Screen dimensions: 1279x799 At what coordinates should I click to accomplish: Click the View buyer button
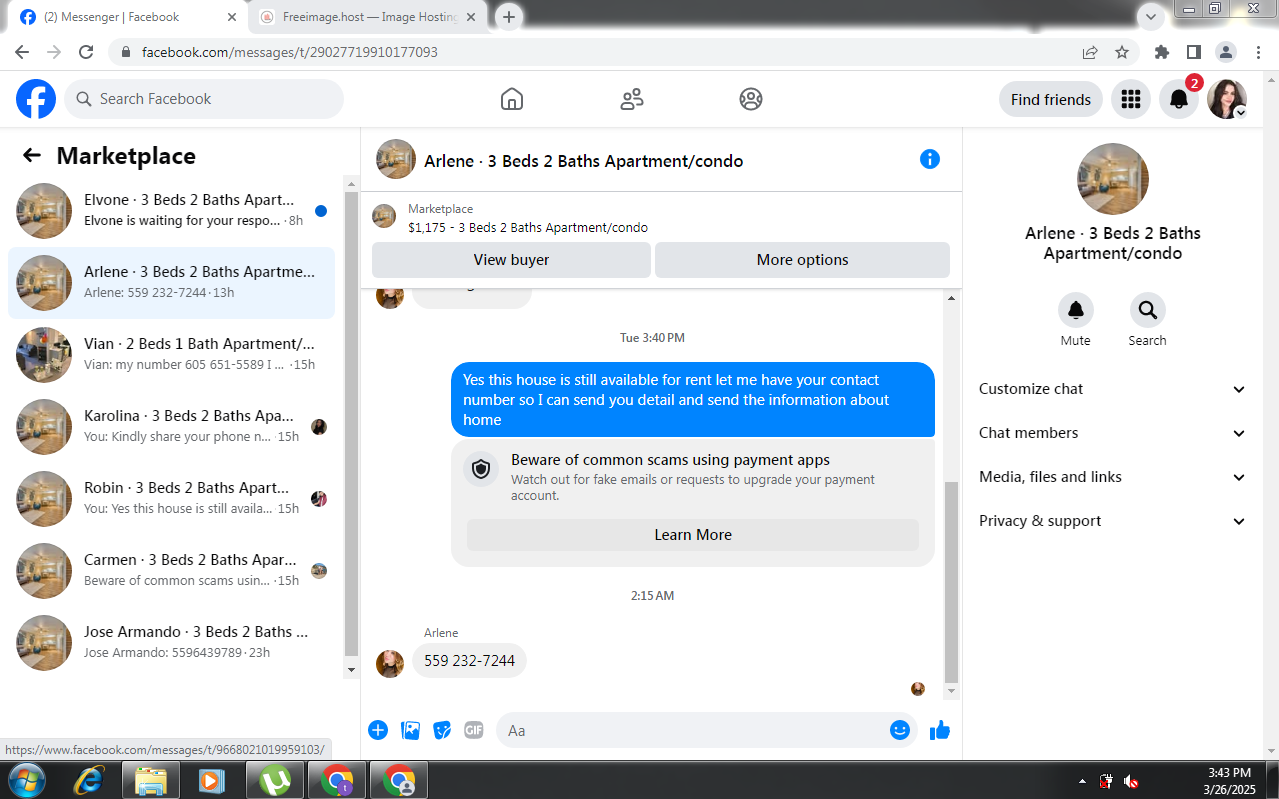(x=511, y=260)
